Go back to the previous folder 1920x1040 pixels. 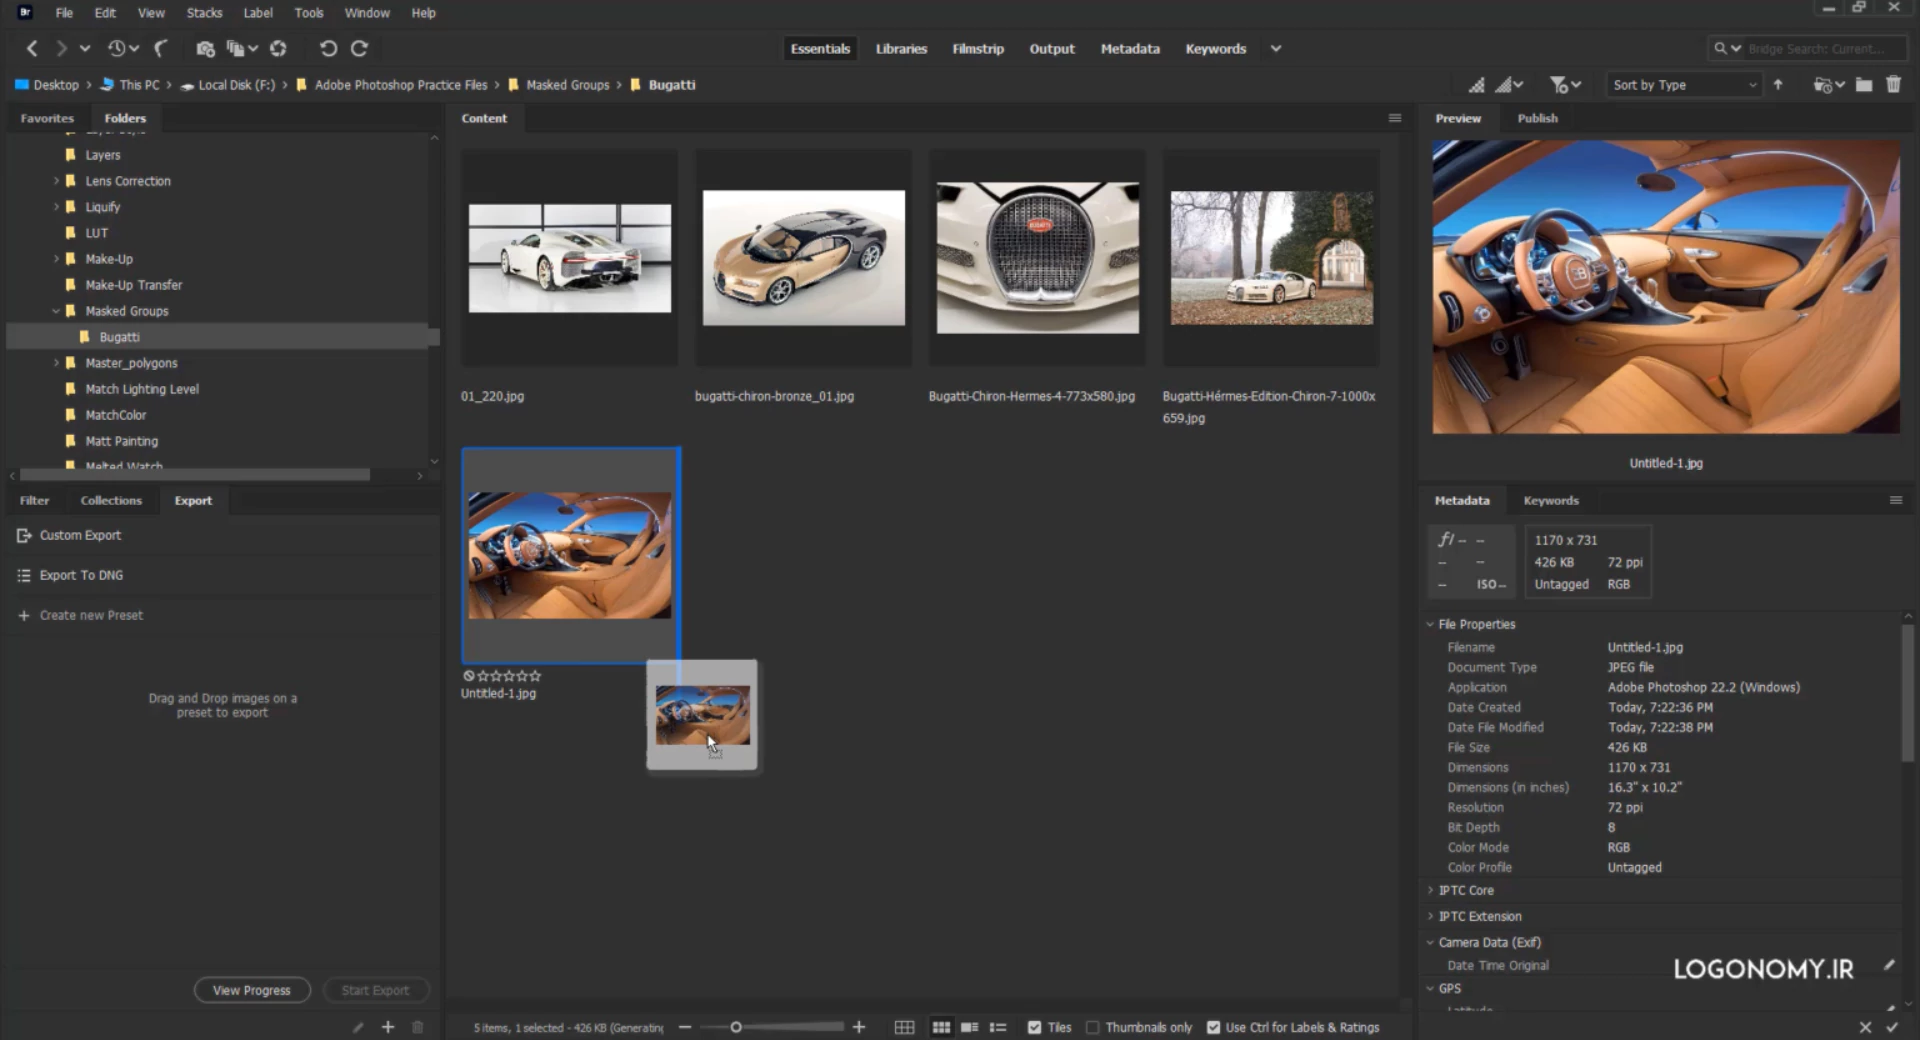[x=32, y=48]
